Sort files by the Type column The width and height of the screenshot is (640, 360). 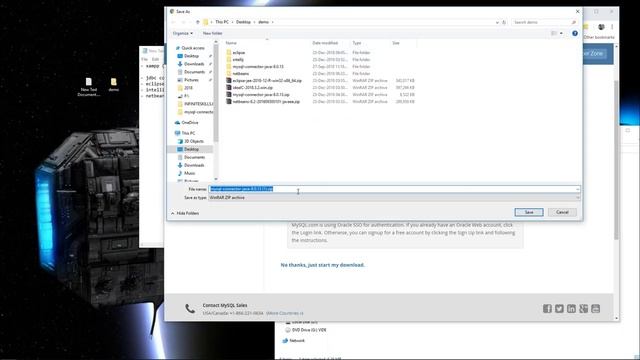coord(357,43)
